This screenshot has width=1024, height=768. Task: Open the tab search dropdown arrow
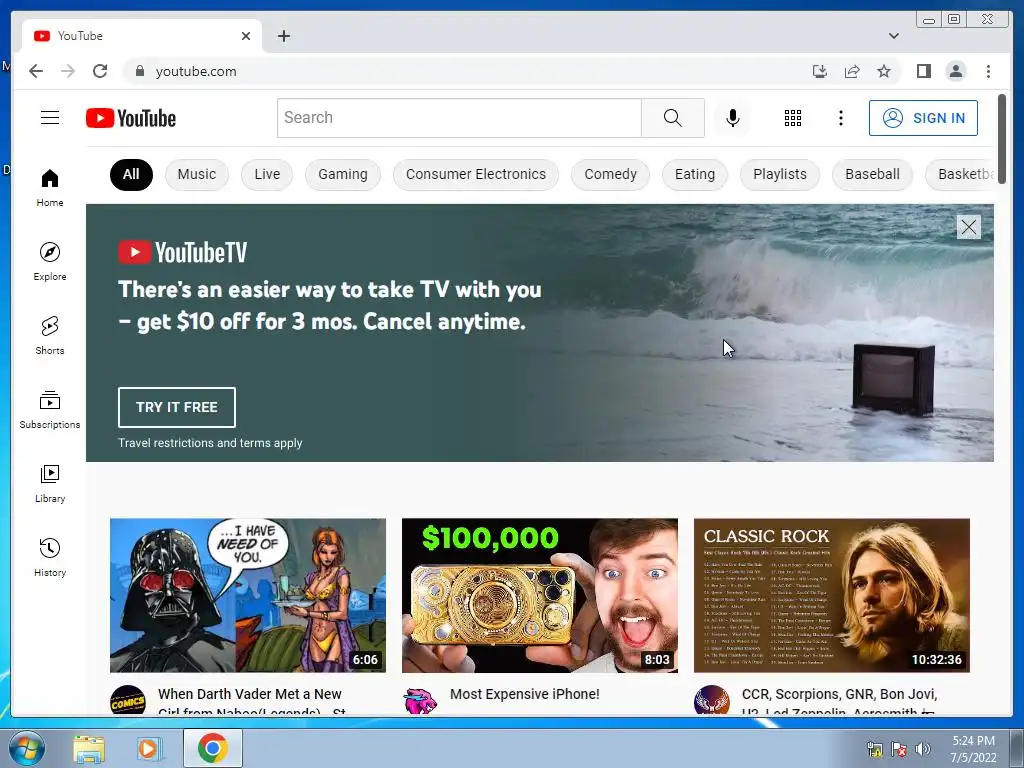pyautogui.click(x=893, y=36)
